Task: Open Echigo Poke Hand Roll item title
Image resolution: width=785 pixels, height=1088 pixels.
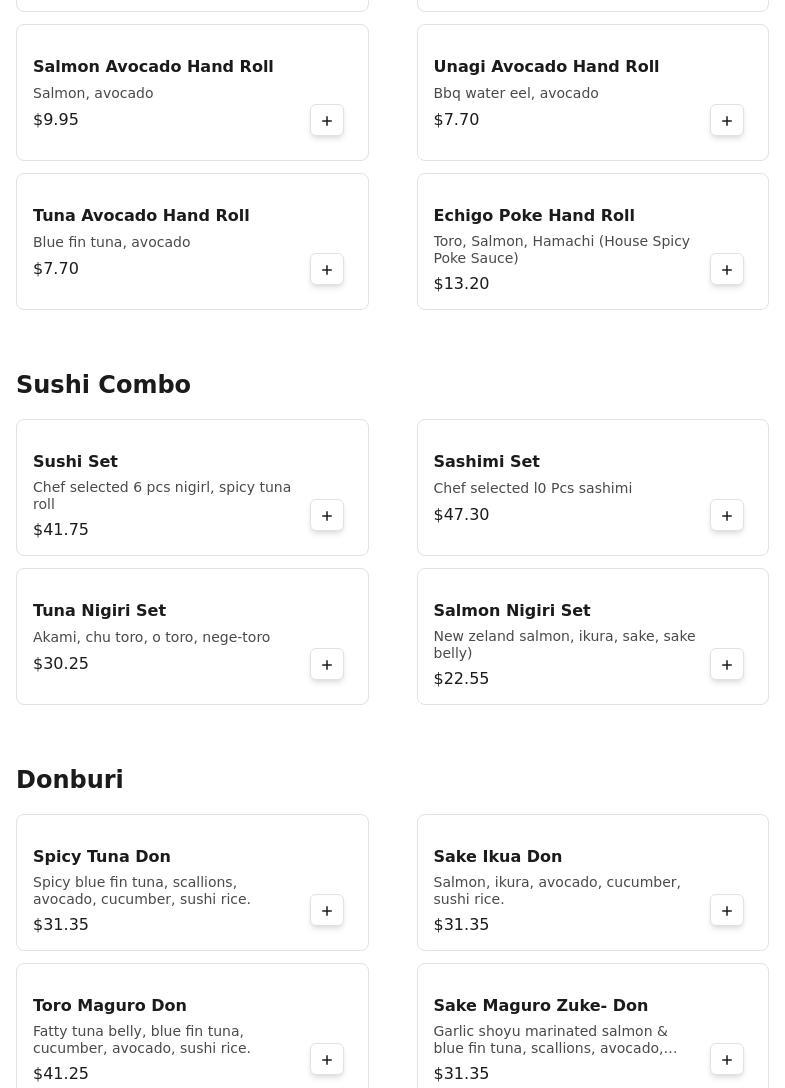Action: pos(533,215)
